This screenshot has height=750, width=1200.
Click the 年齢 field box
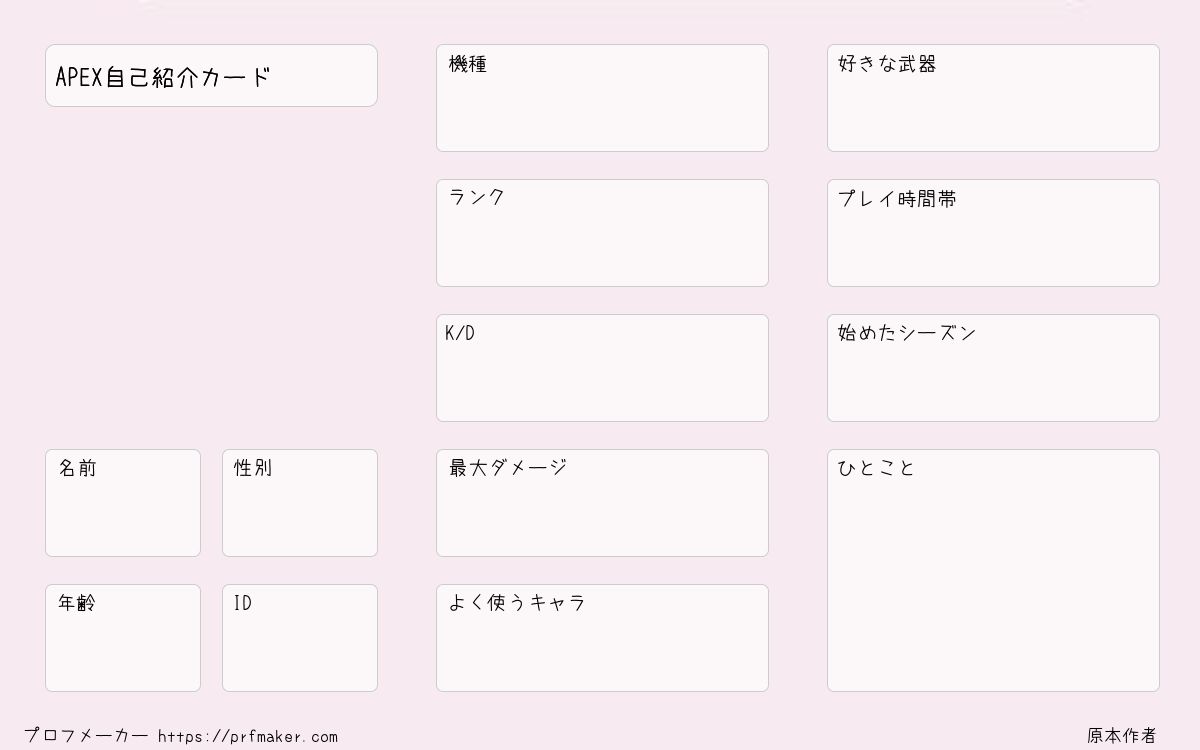[123, 638]
